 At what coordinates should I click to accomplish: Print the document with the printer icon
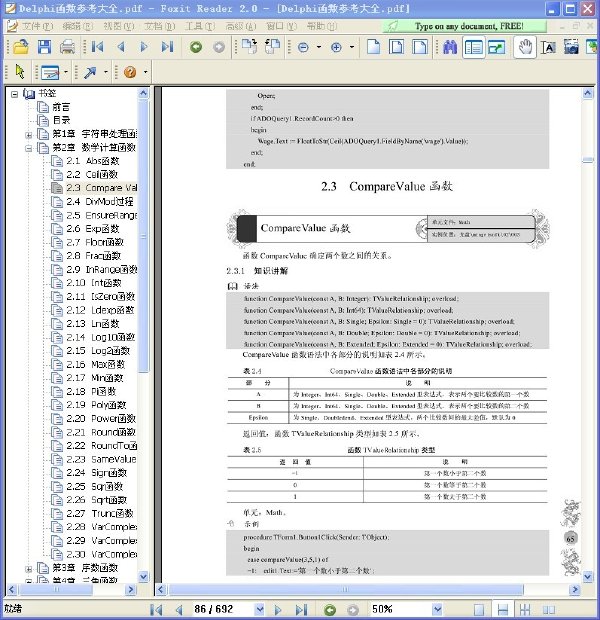coord(67,47)
